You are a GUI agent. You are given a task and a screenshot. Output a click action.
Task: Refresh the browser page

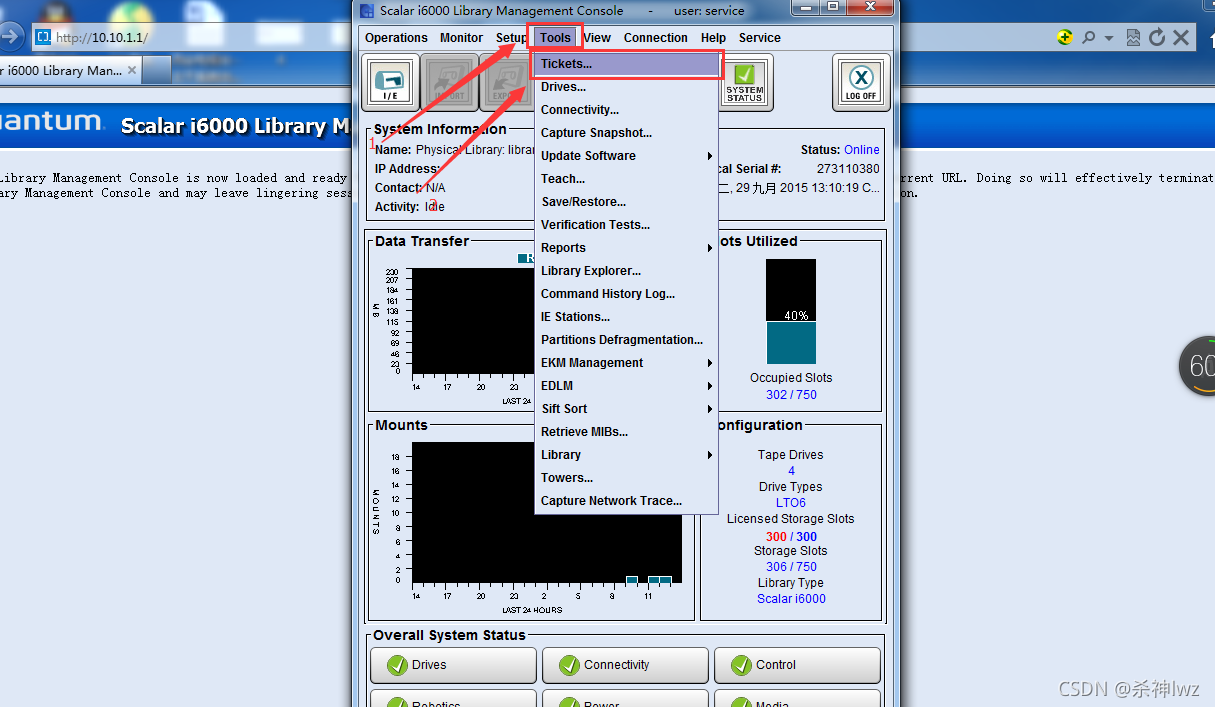(x=1157, y=37)
